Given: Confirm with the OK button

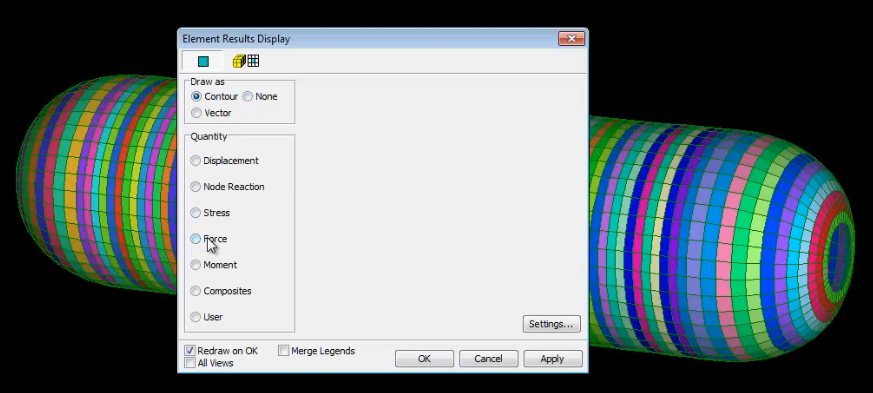Looking at the screenshot, I should 424,358.
